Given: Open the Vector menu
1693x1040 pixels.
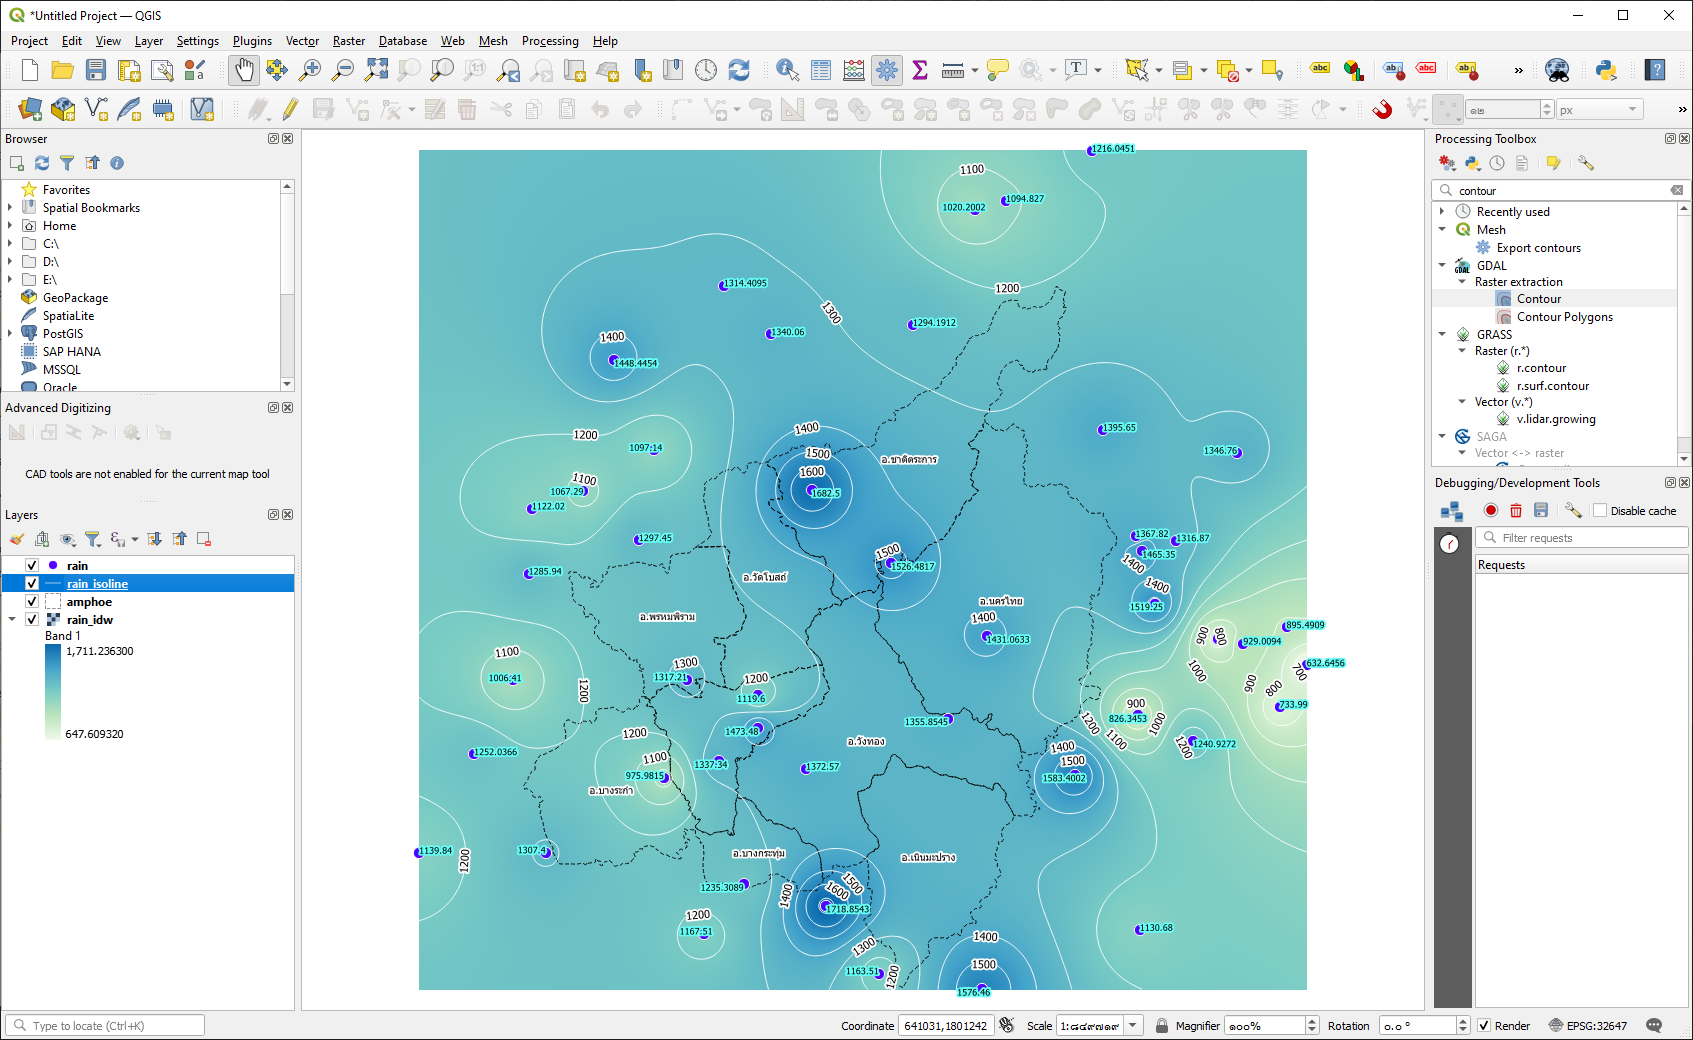Looking at the screenshot, I should pyautogui.click(x=302, y=41).
